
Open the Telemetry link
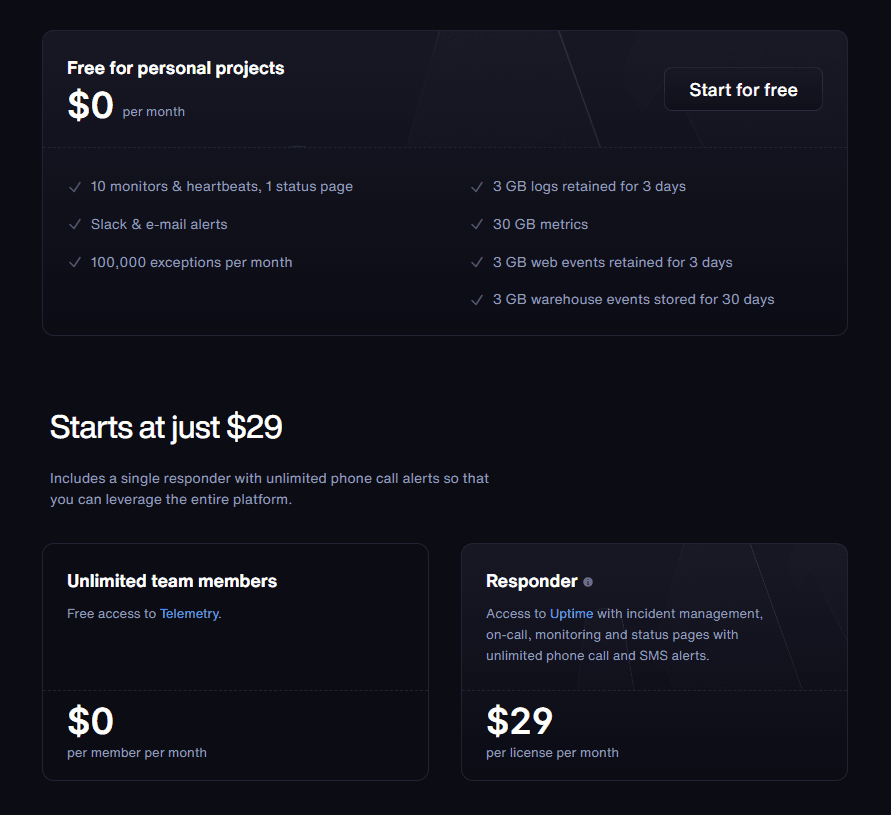[188, 614]
